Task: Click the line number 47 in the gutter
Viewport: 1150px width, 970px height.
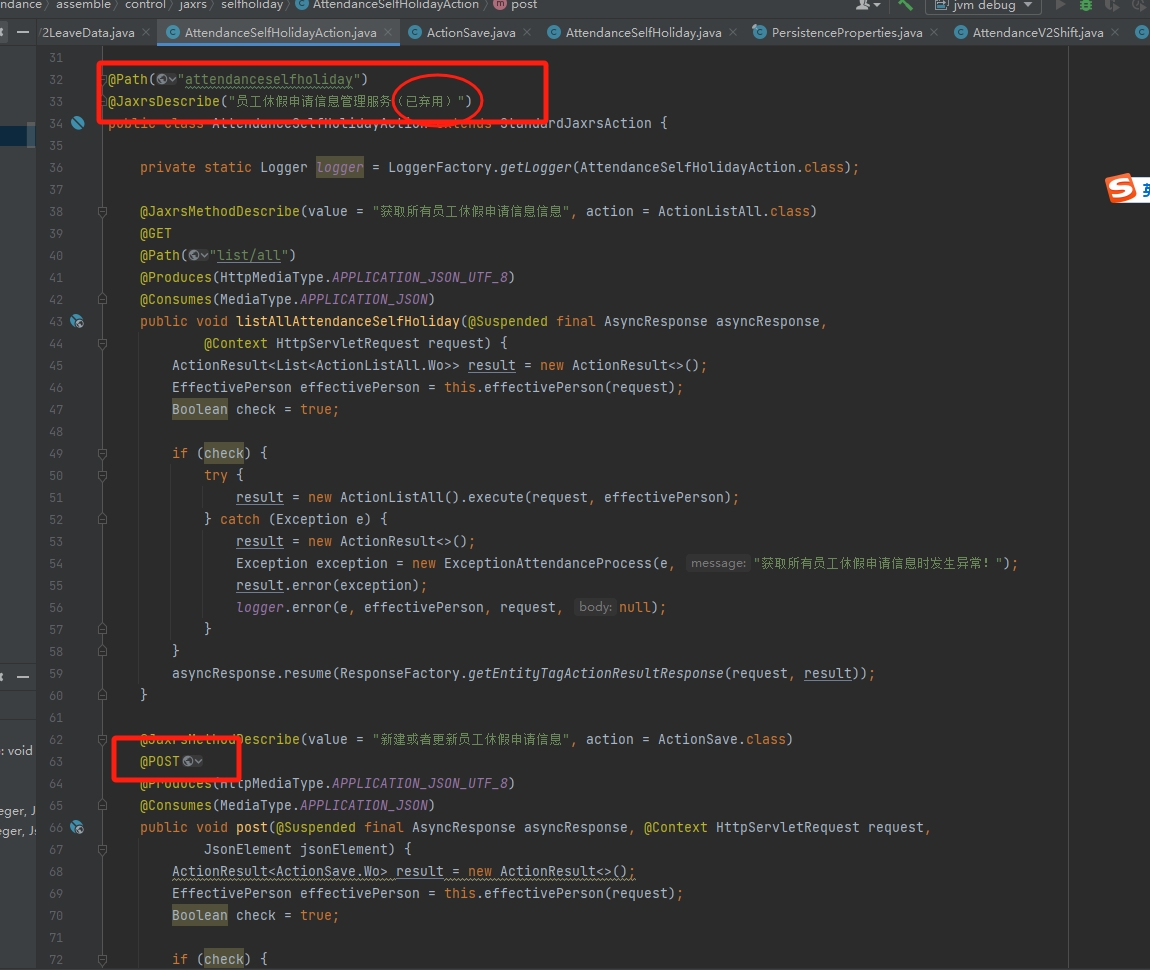Action: tap(56, 409)
